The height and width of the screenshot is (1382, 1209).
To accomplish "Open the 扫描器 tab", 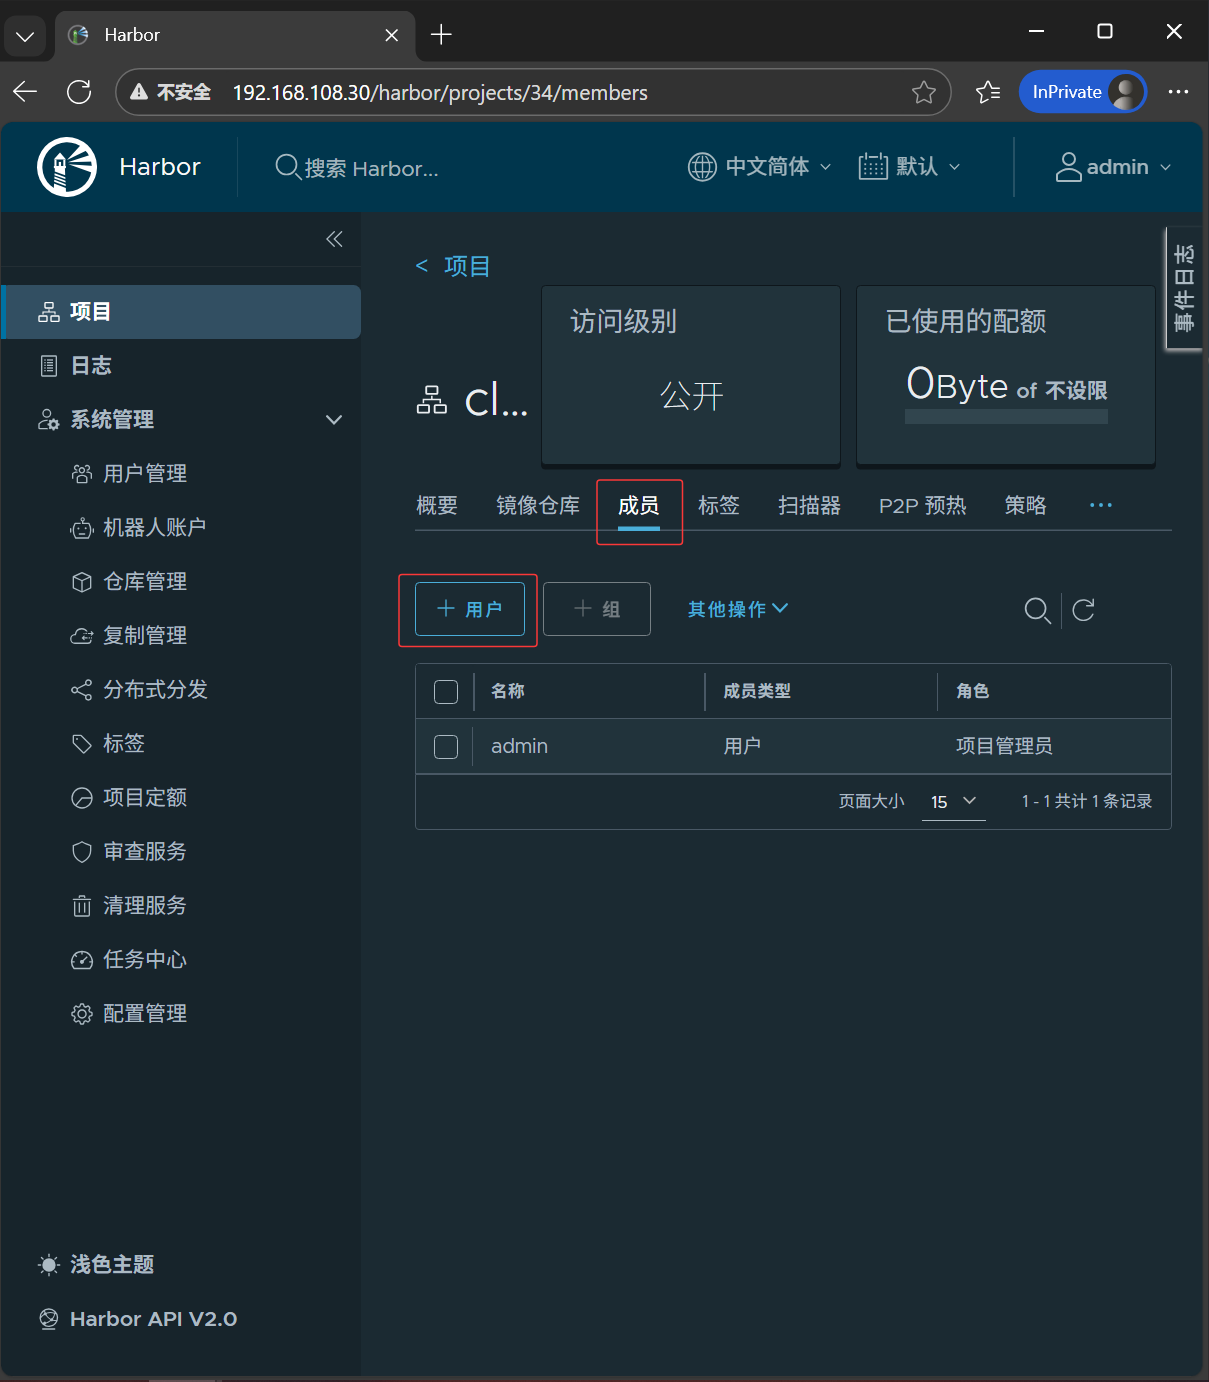I will [x=810, y=505].
